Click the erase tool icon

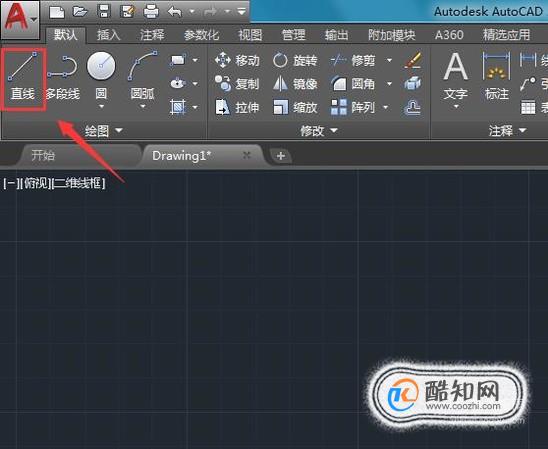click(x=413, y=60)
